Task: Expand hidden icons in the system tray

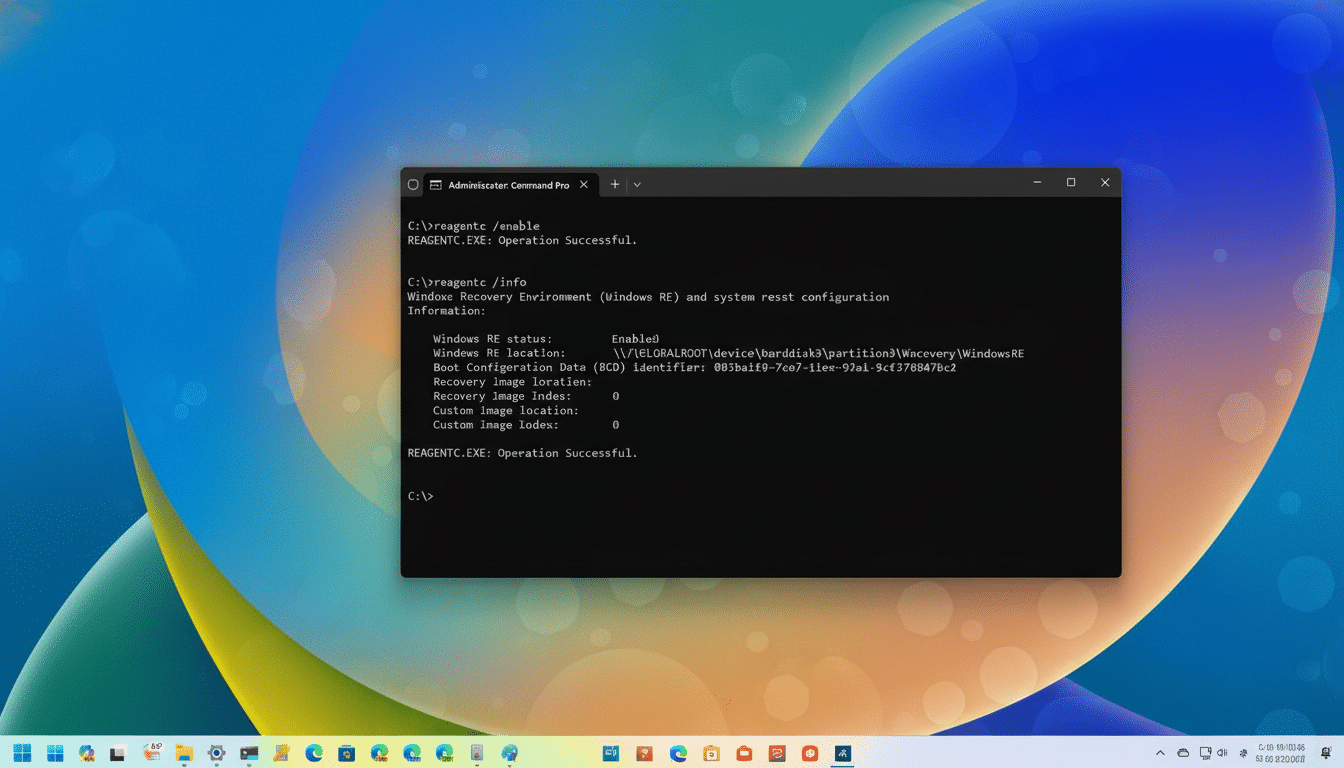Action: [1160, 753]
